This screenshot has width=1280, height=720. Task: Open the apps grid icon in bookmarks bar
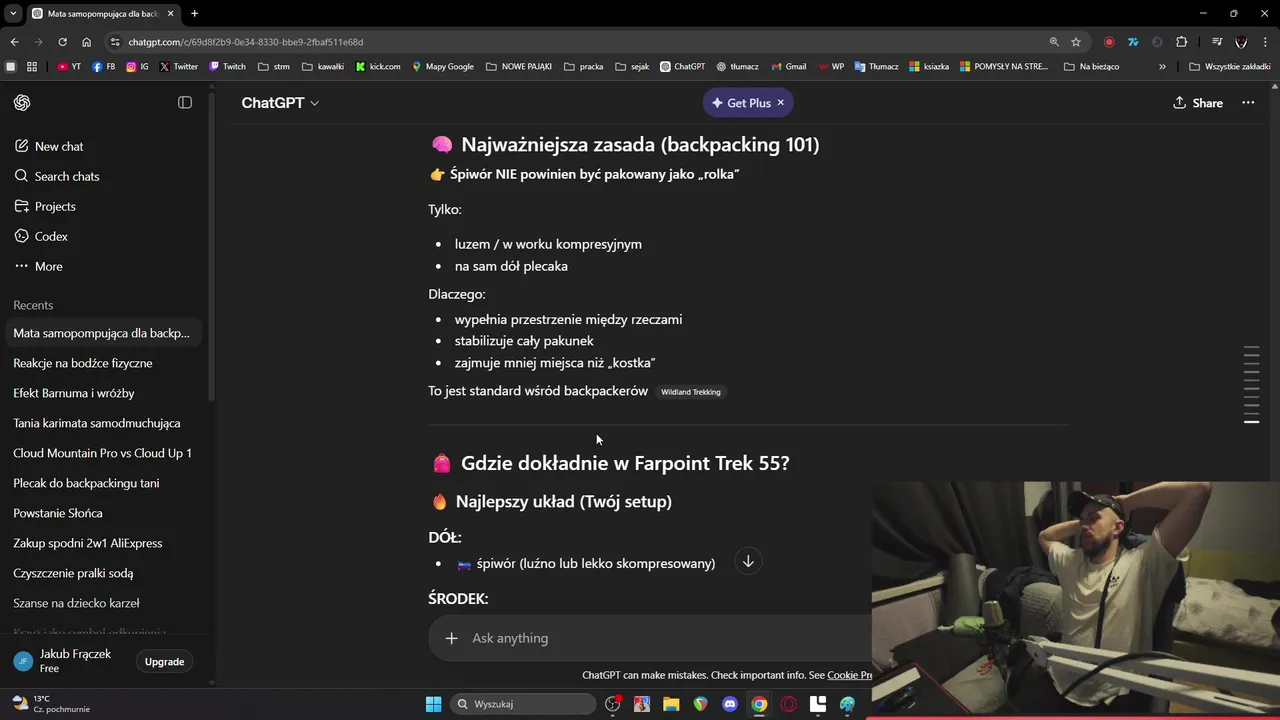click(32, 67)
